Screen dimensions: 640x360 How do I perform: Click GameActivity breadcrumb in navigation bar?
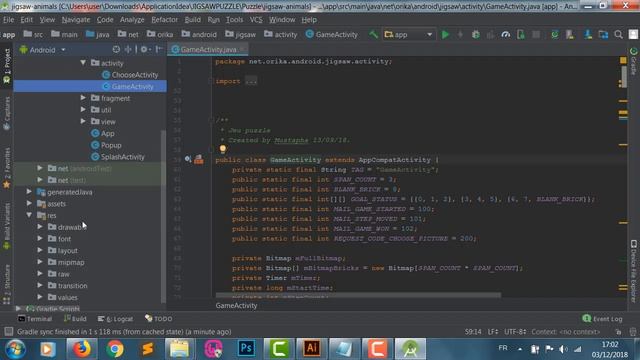tap(331, 35)
